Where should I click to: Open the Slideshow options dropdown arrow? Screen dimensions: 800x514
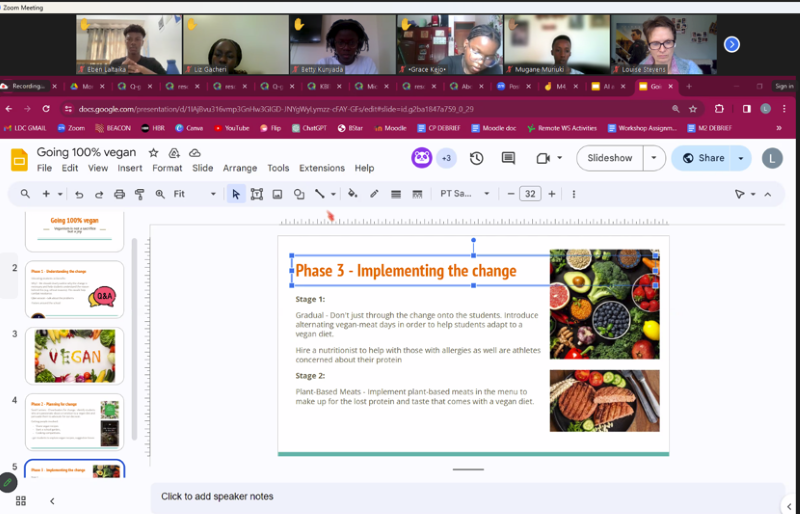click(x=654, y=158)
